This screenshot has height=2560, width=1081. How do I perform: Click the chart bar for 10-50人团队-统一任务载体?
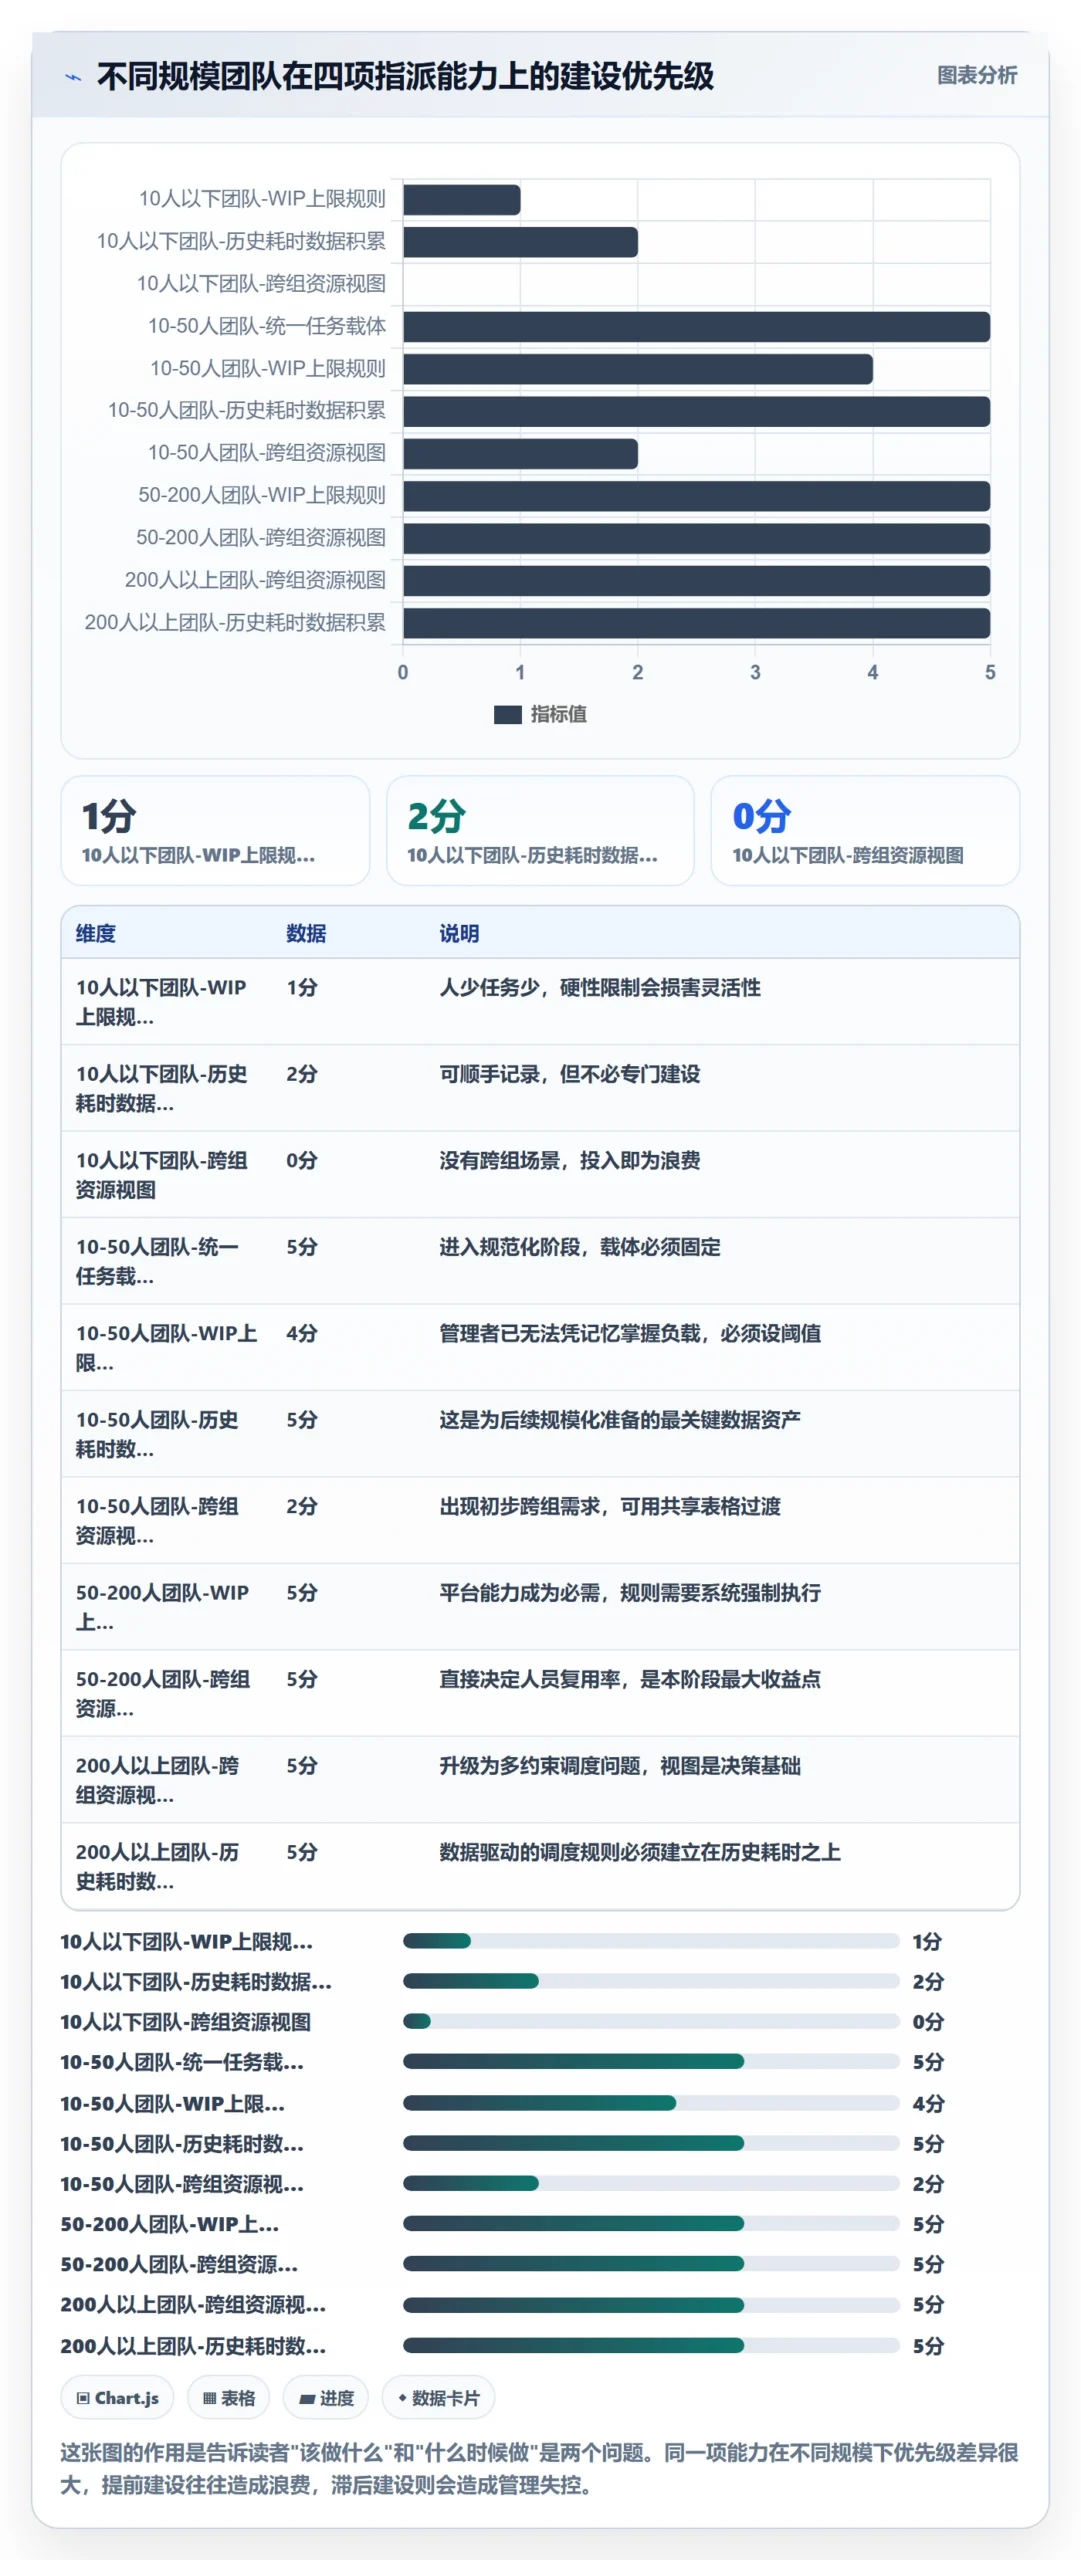pos(697,327)
